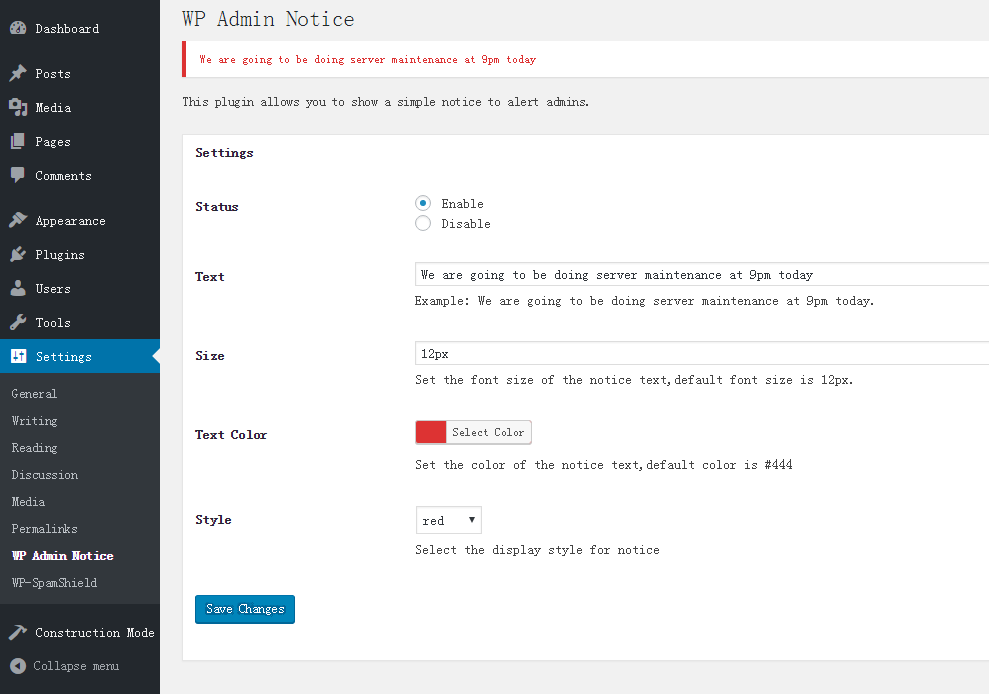Open the Dashboard menu

pyautogui.click(x=67, y=28)
